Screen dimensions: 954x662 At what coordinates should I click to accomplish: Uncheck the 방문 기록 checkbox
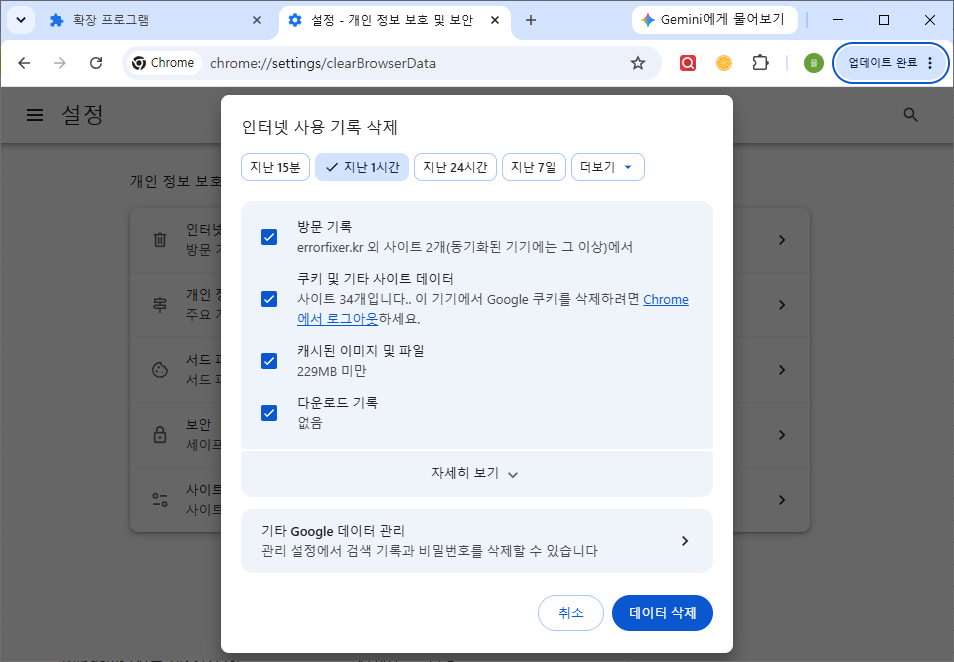pyautogui.click(x=269, y=237)
